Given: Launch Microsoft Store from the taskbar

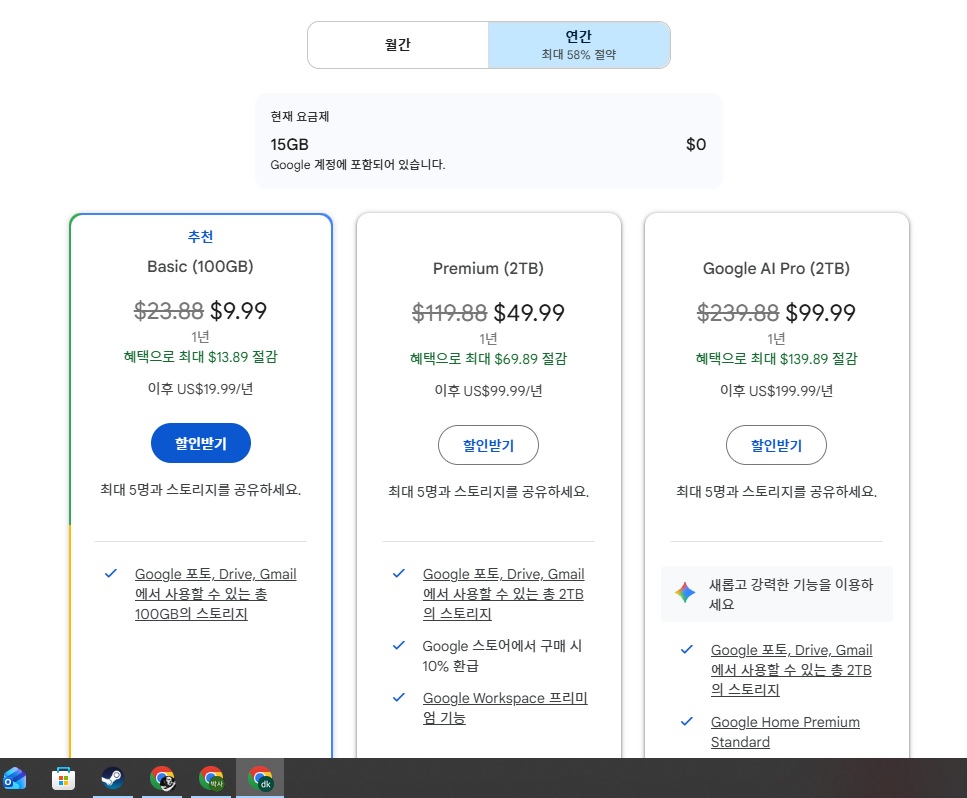Looking at the screenshot, I should tap(63, 778).
